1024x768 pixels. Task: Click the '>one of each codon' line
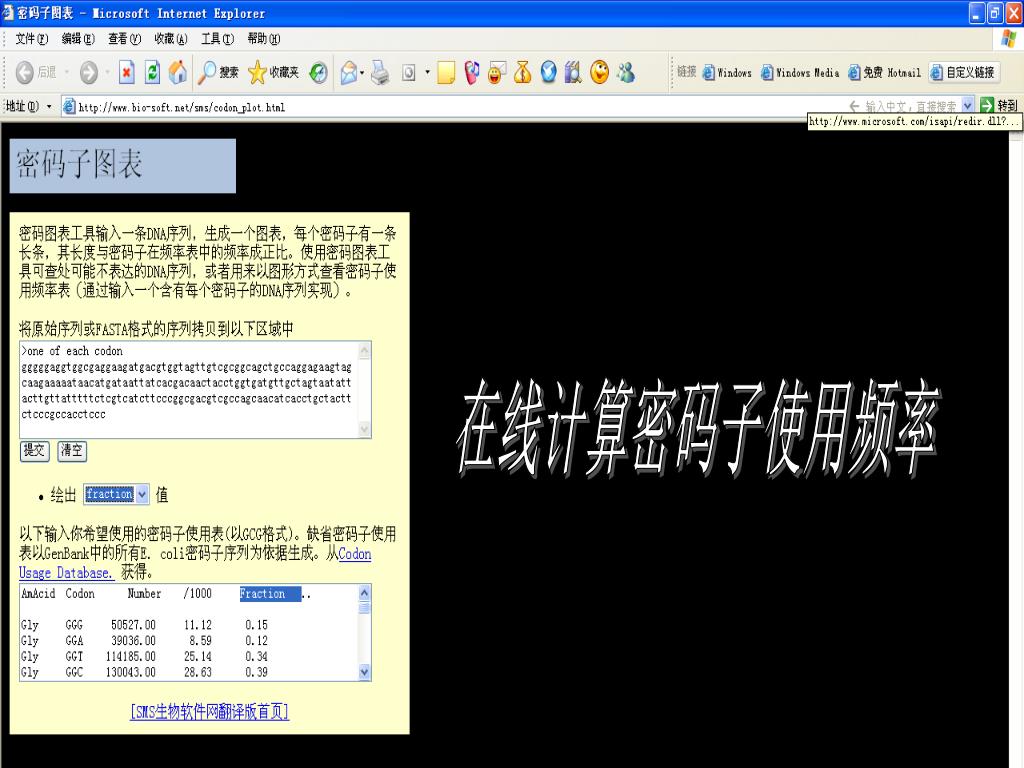72,351
